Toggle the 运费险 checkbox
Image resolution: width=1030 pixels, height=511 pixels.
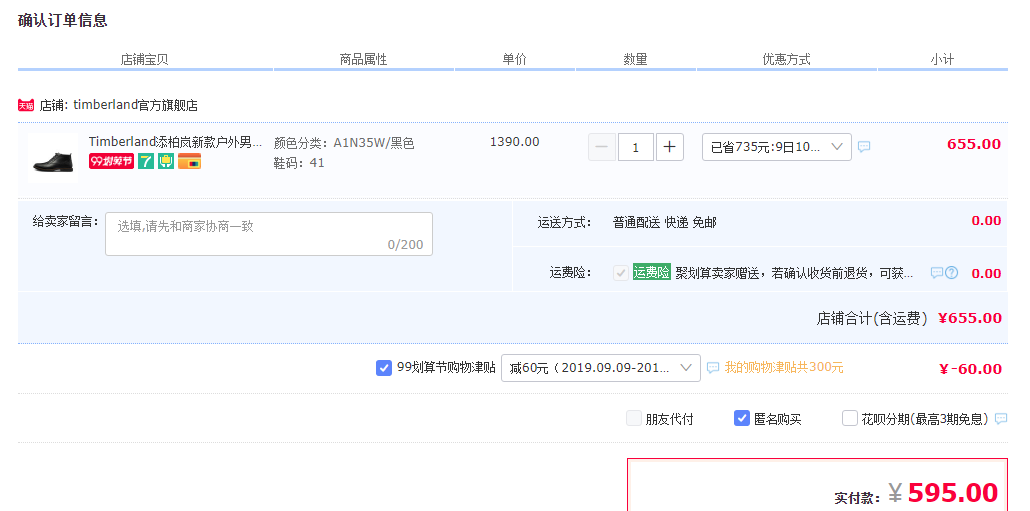tap(620, 273)
